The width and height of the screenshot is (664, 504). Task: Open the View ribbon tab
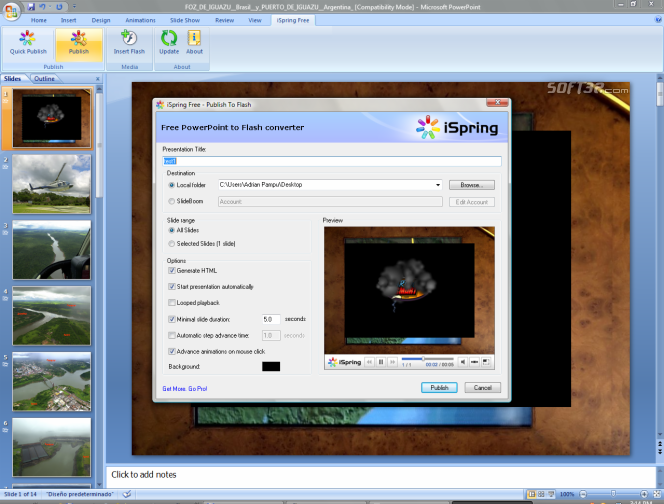click(255, 20)
